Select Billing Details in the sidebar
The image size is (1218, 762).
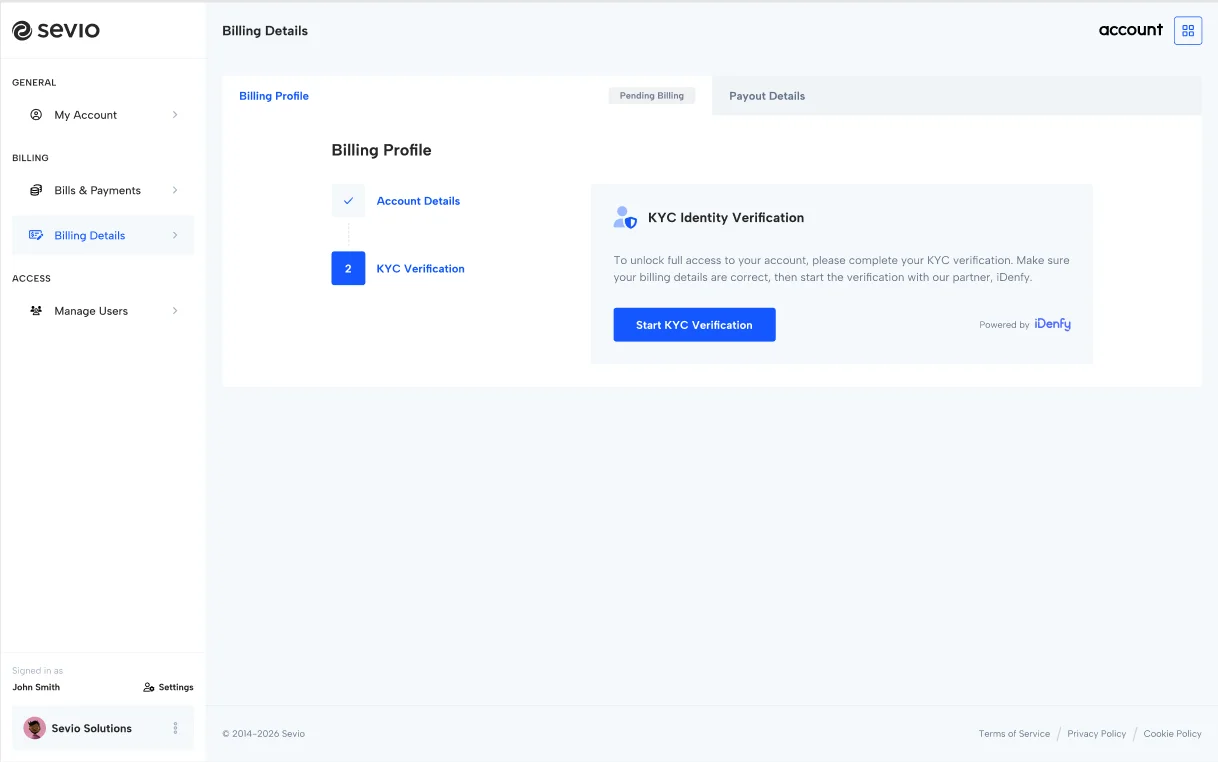tap(103, 235)
